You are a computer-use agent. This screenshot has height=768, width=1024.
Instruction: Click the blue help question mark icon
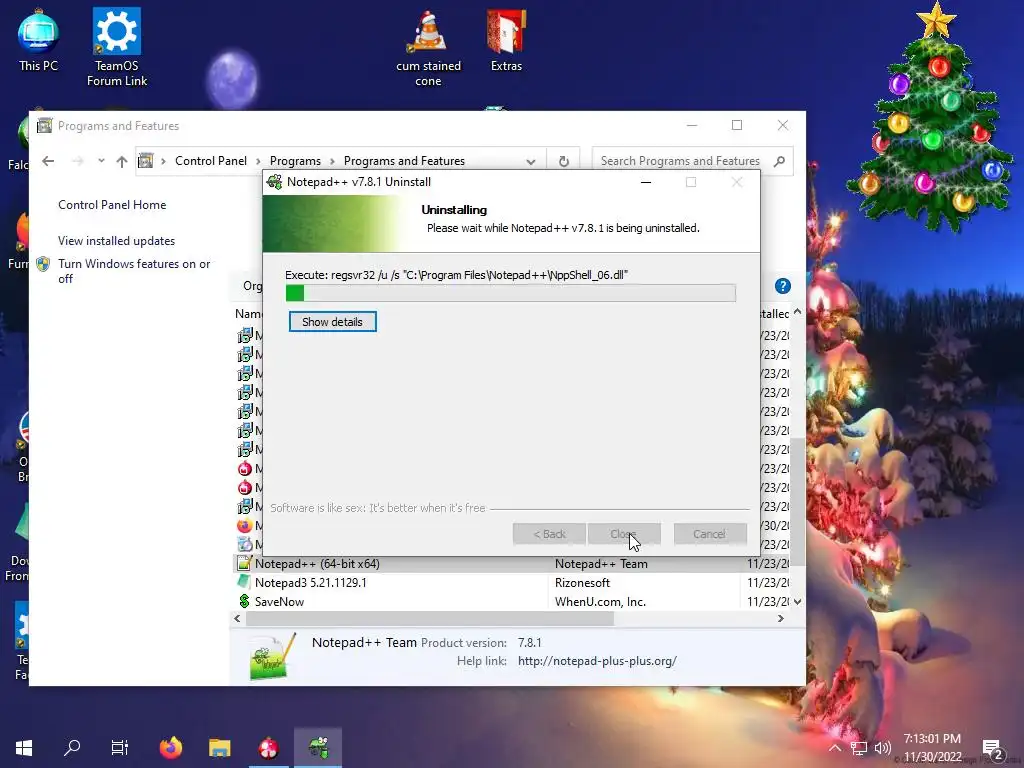(x=782, y=286)
